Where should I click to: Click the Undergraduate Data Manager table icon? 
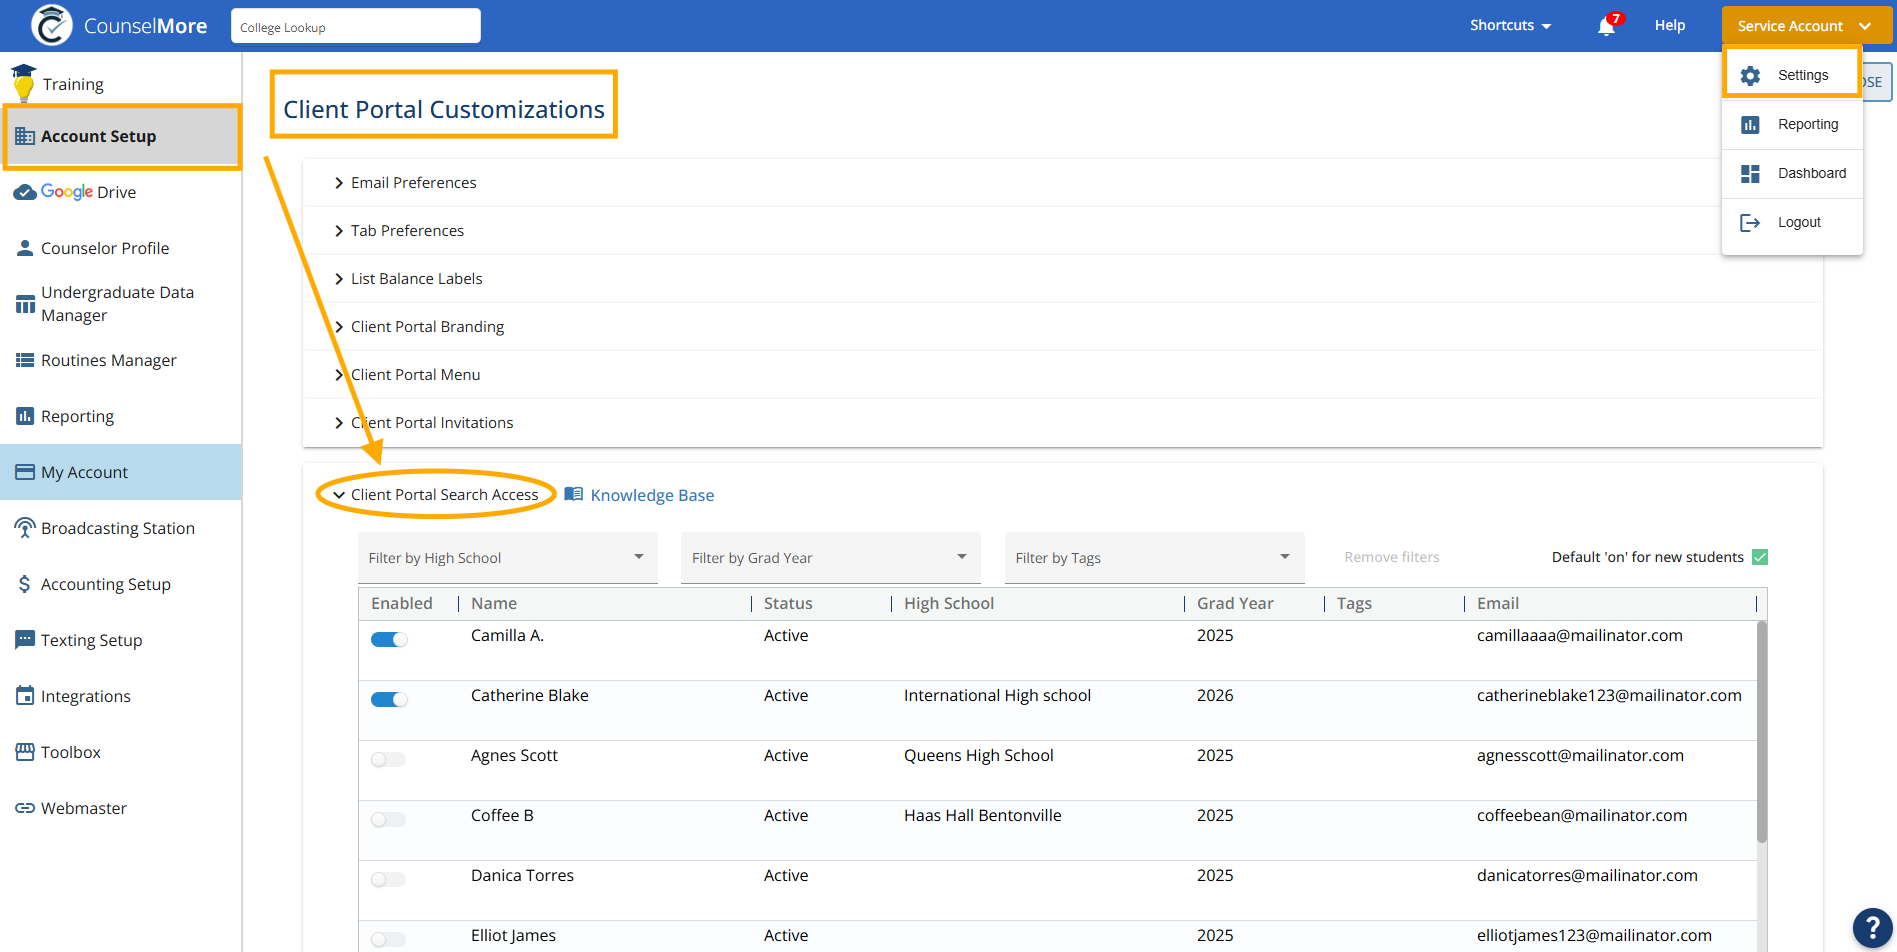[x=25, y=304]
